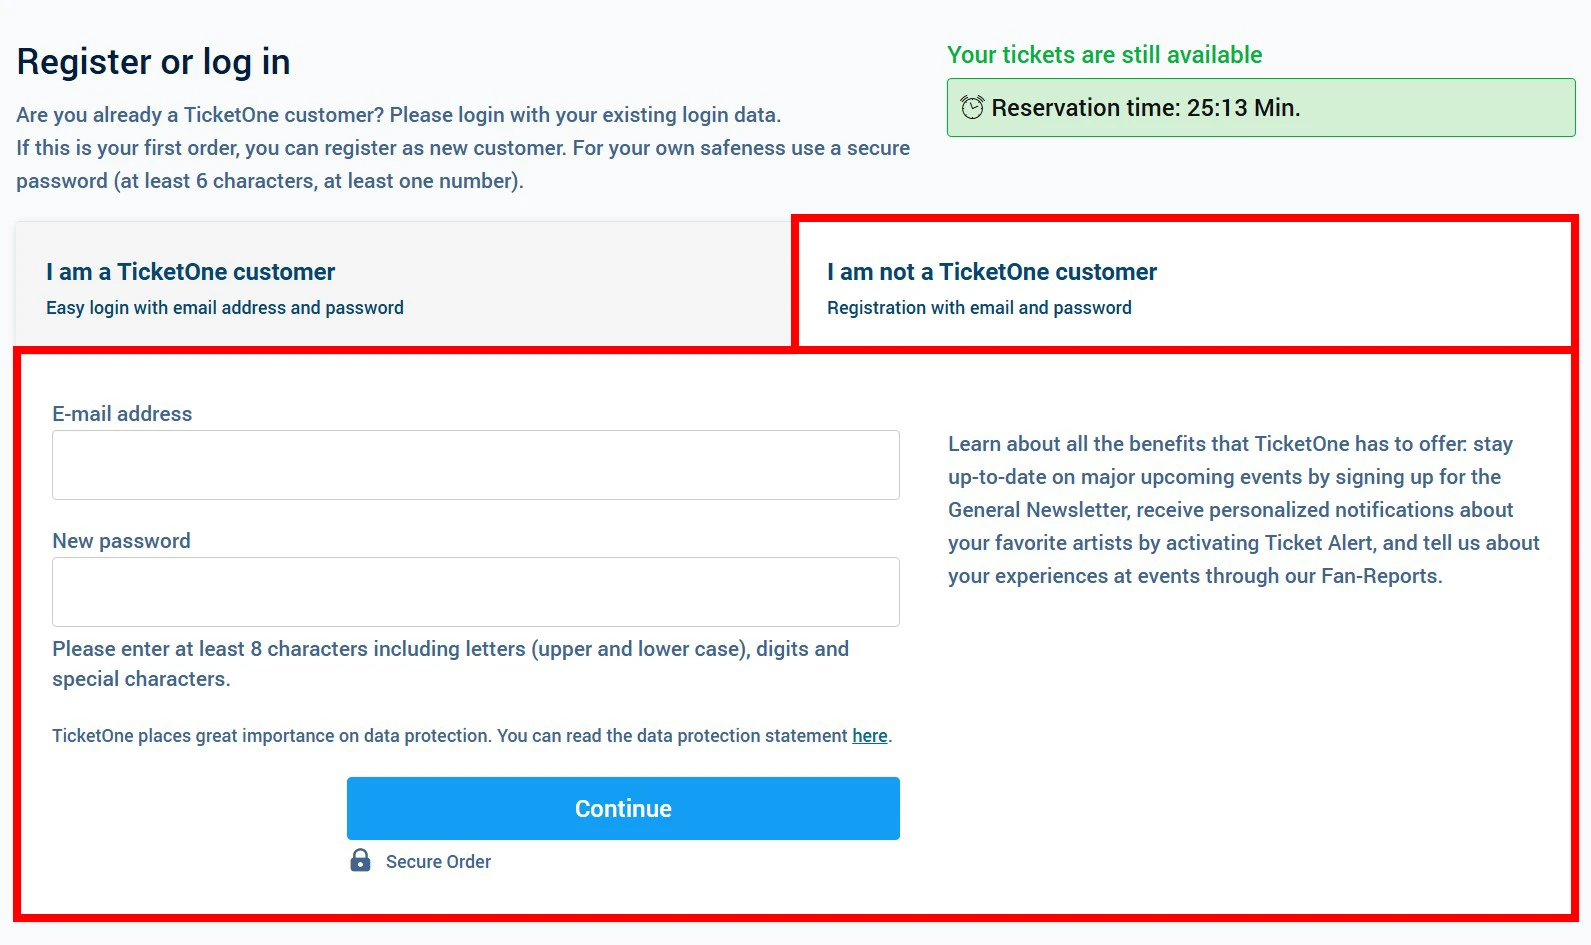Click the padlock Secure Order icon

point(360,860)
